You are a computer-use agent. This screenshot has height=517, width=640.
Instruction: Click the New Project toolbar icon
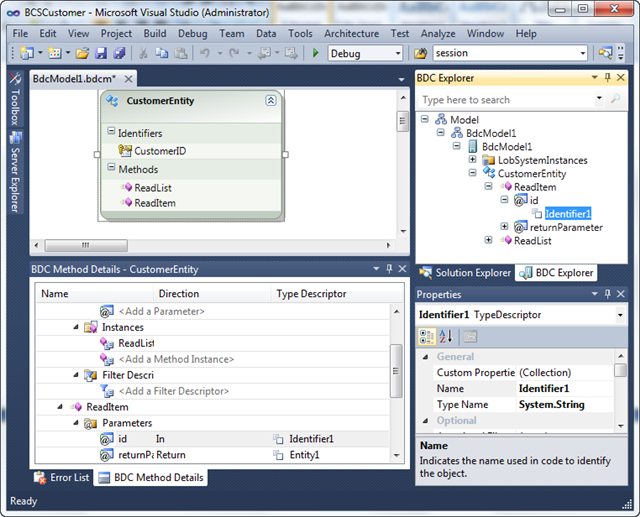pos(27,53)
